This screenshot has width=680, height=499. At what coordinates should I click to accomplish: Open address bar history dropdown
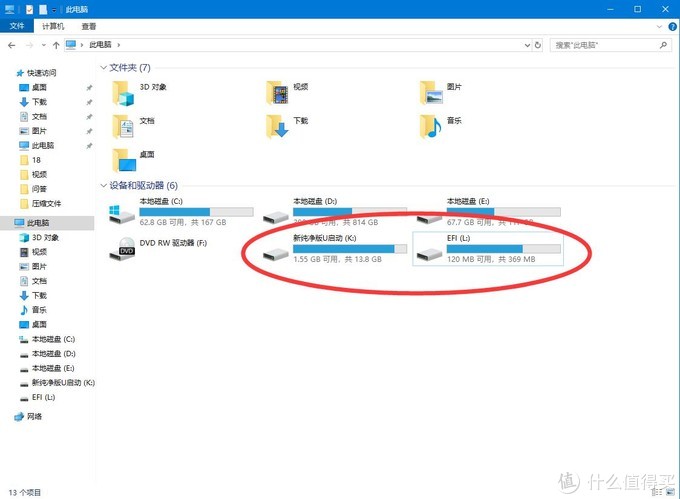(527, 45)
